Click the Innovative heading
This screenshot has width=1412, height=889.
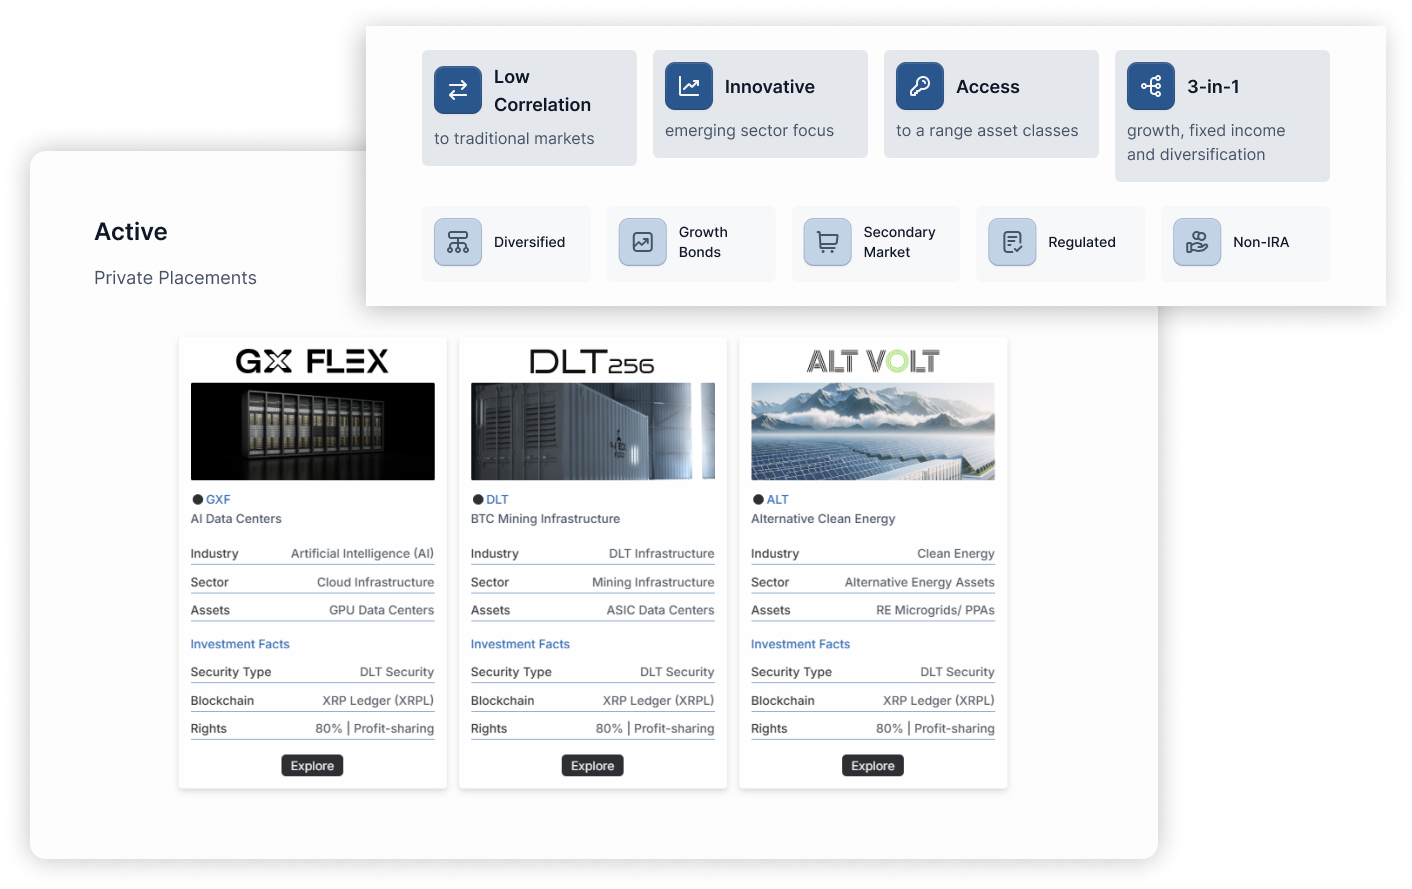770,87
